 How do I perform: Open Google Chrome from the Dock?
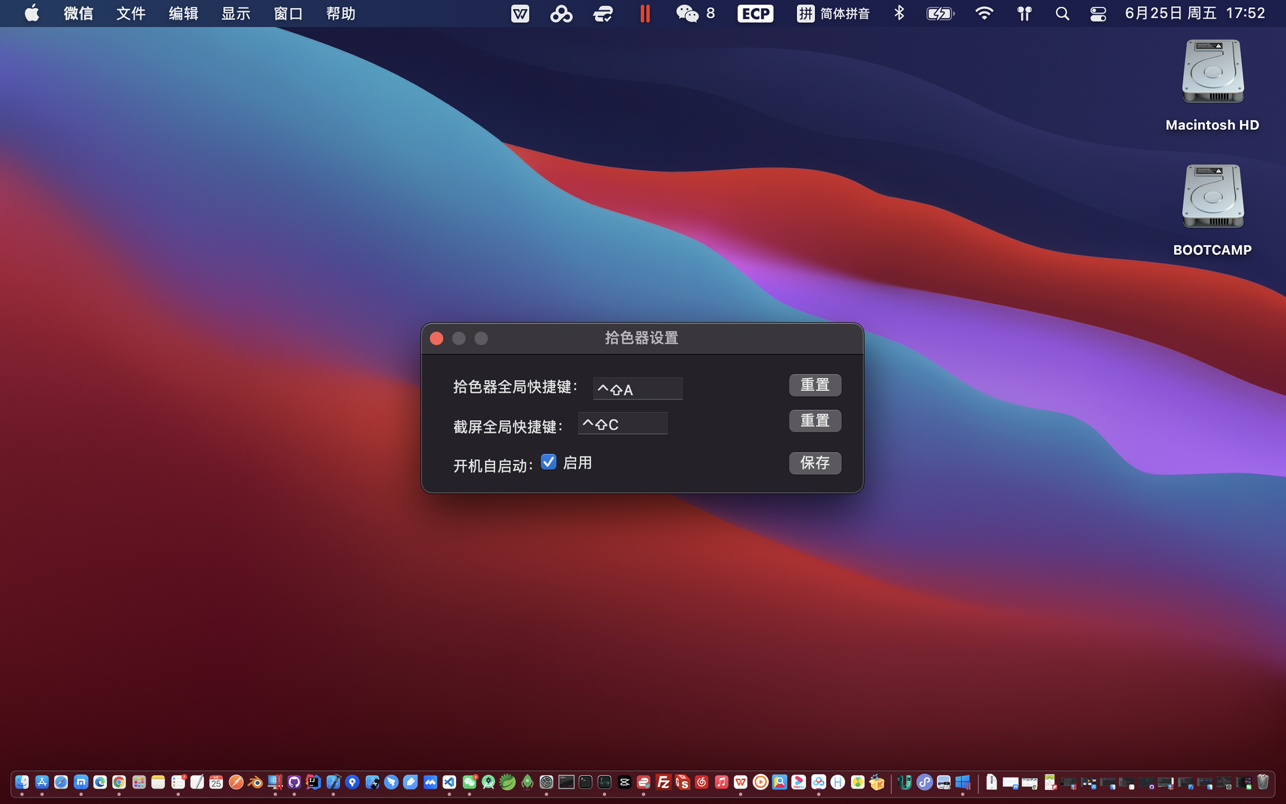[119, 782]
